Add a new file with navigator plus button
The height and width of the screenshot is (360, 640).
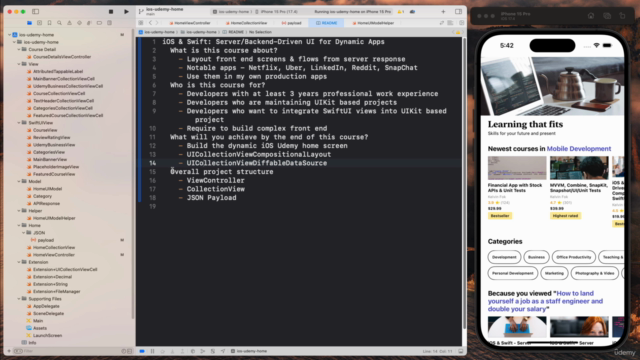[x=9, y=351]
